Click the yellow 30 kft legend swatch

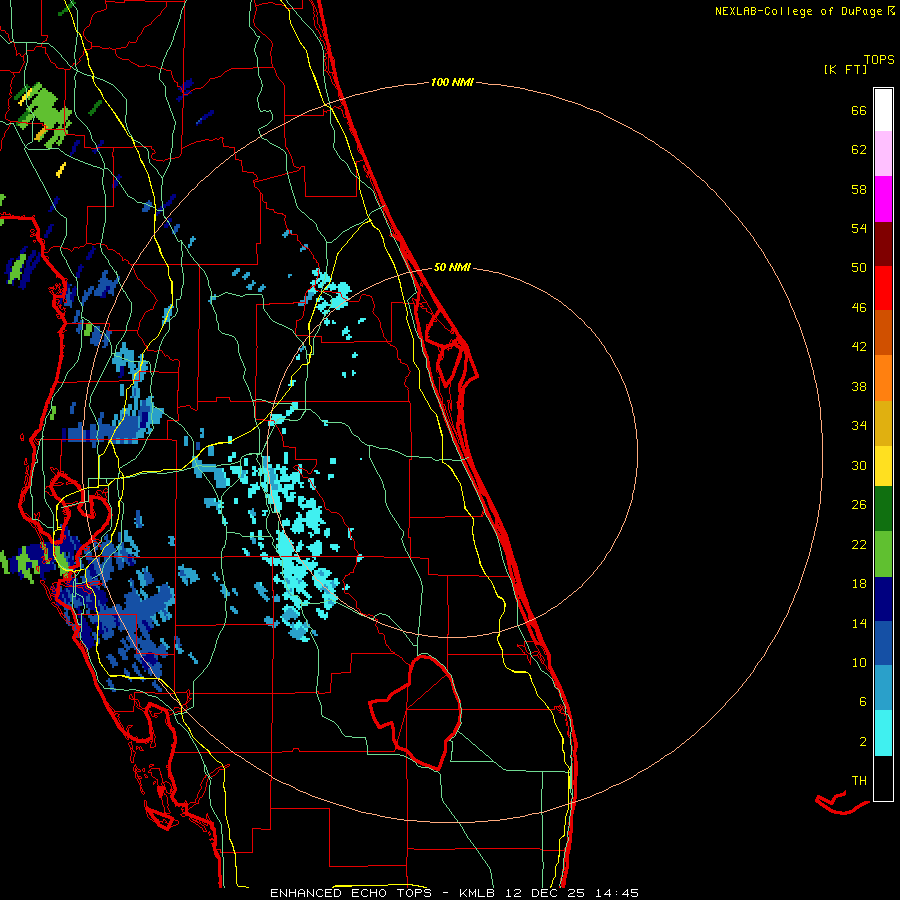(883, 466)
